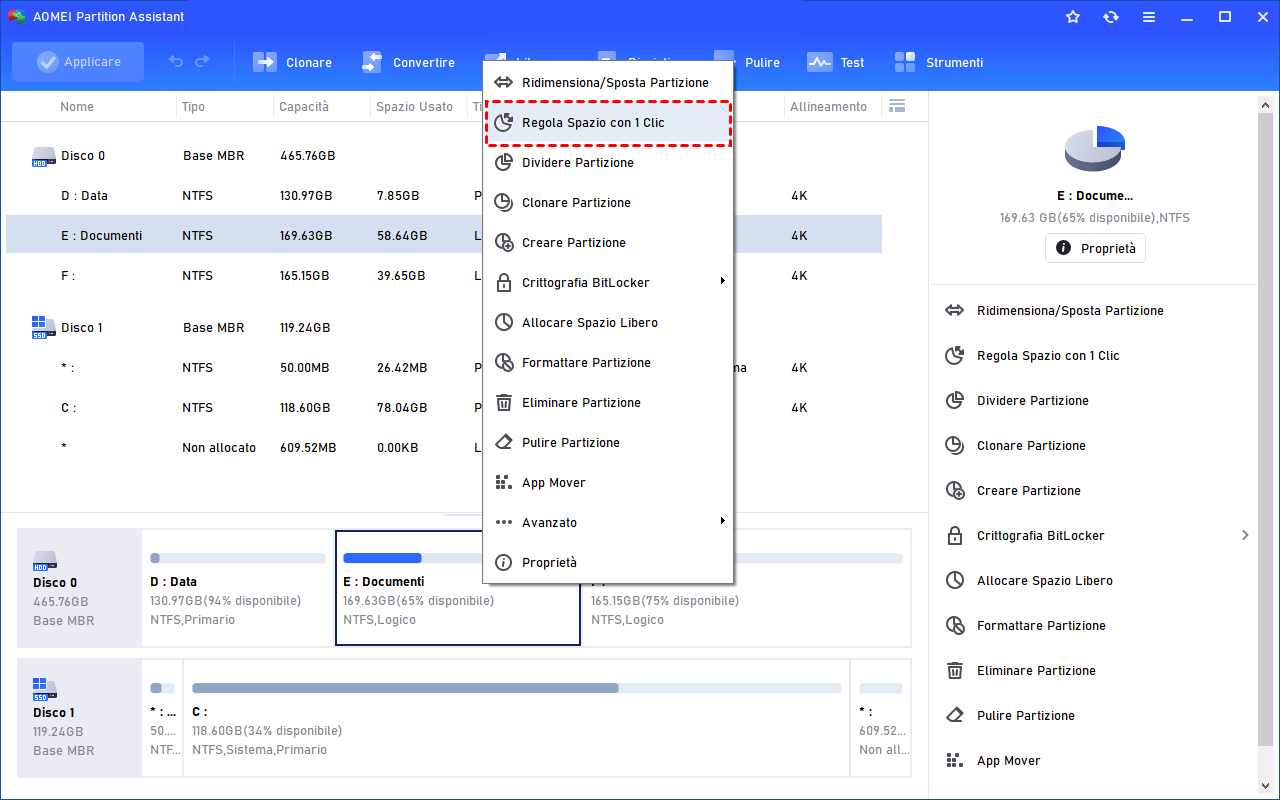Screen dimensions: 1280x800
Task: Click Eliminare Partizione trash icon in side panel
Action: 954,671
